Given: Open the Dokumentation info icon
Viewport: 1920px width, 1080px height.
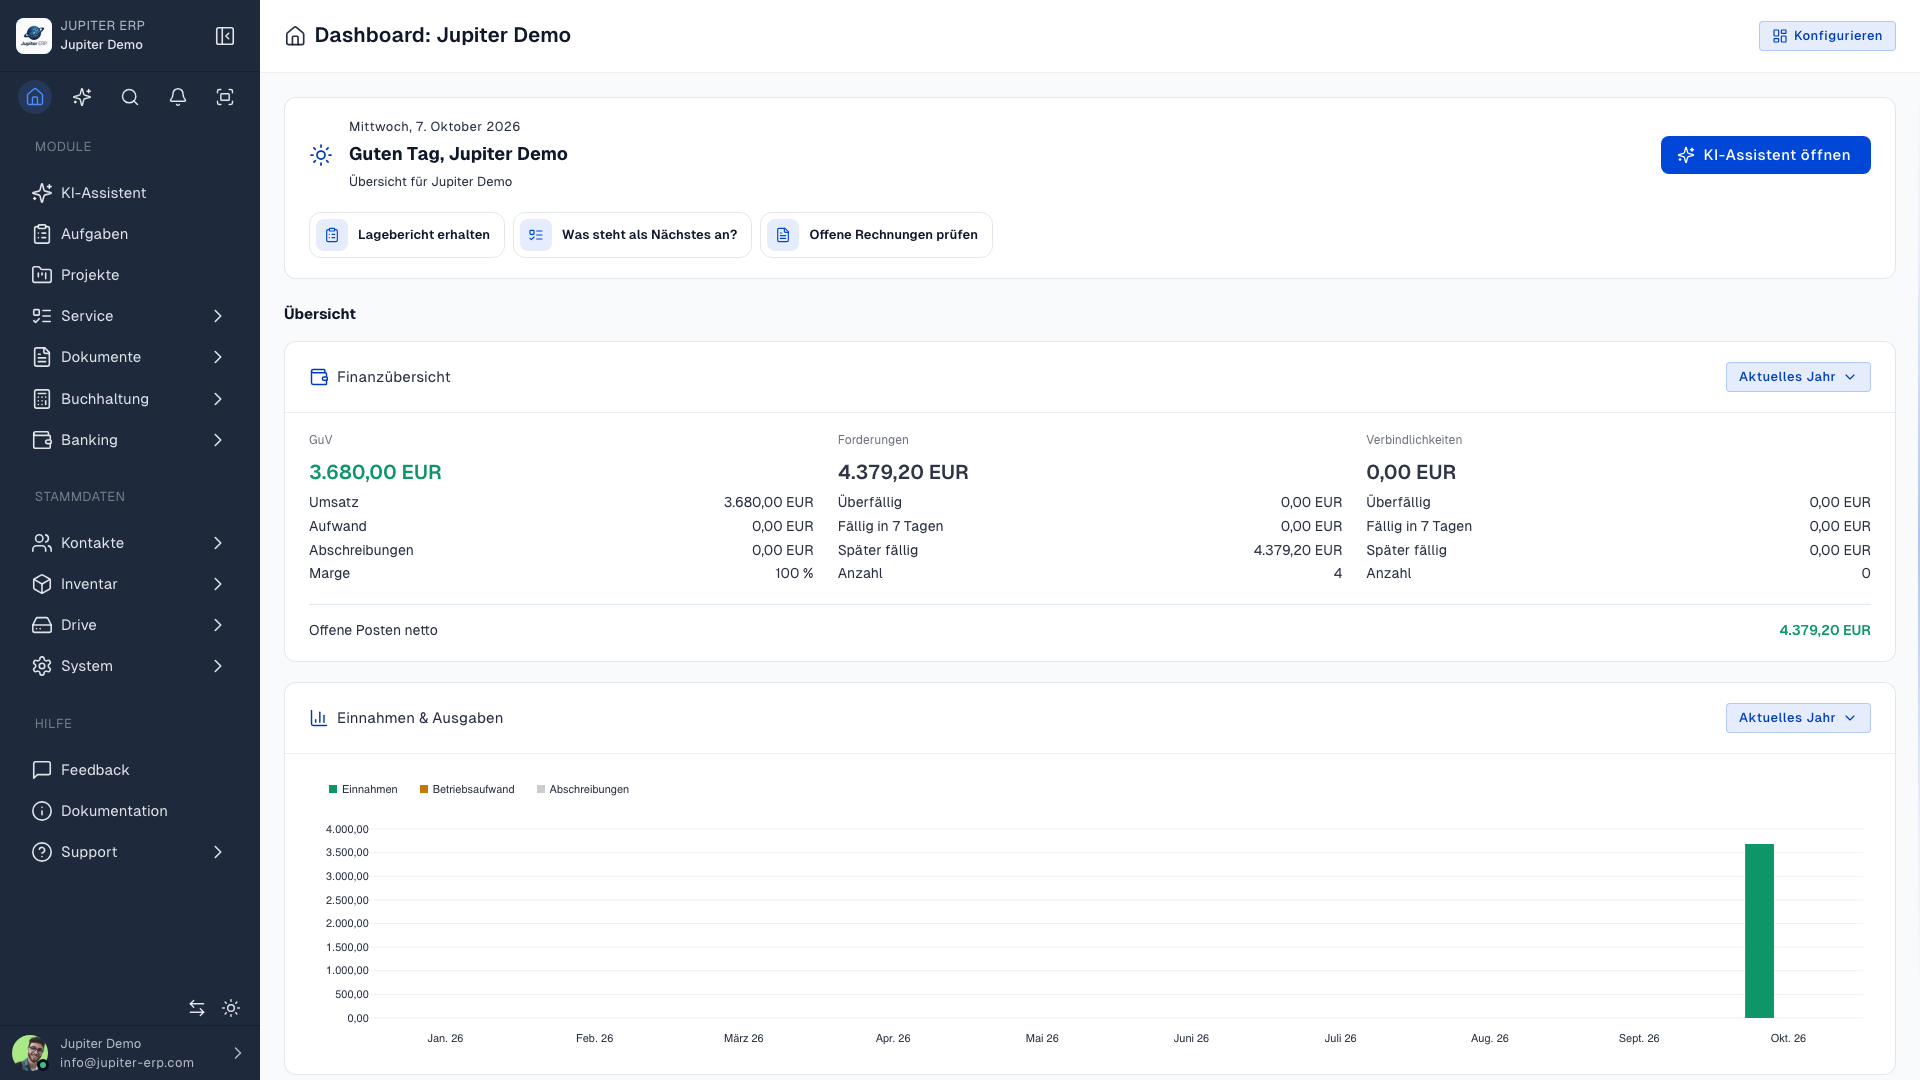Looking at the screenshot, I should 42,811.
